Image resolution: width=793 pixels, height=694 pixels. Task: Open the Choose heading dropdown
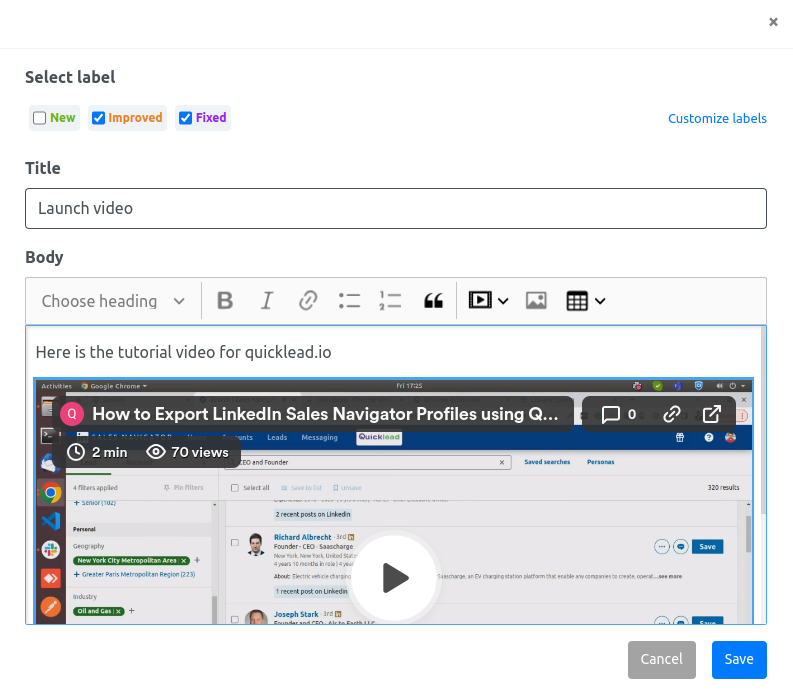tap(113, 301)
